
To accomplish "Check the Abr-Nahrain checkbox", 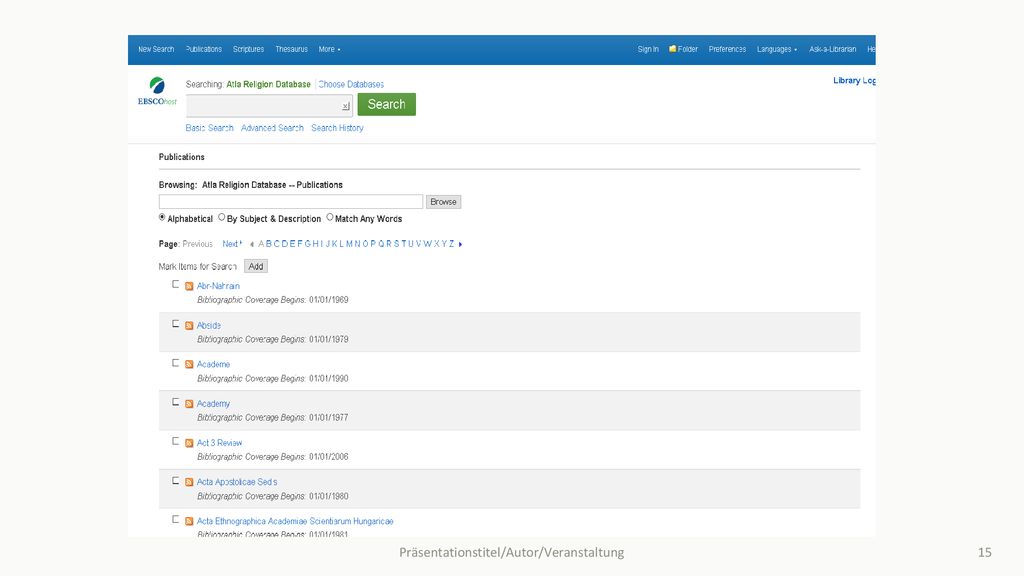I will [x=175, y=284].
